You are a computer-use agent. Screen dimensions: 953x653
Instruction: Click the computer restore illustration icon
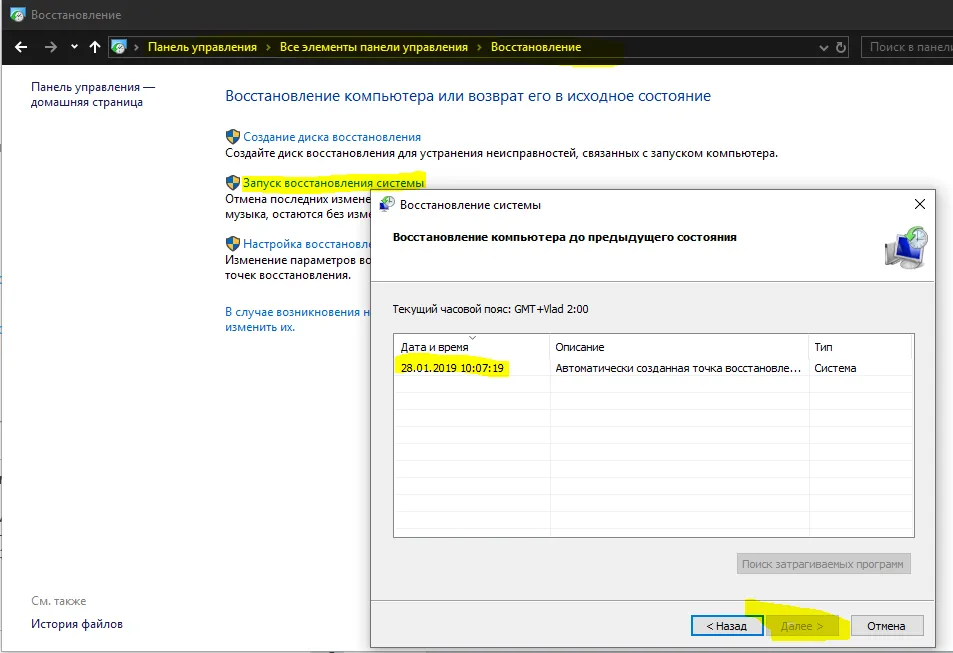click(x=906, y=247)
